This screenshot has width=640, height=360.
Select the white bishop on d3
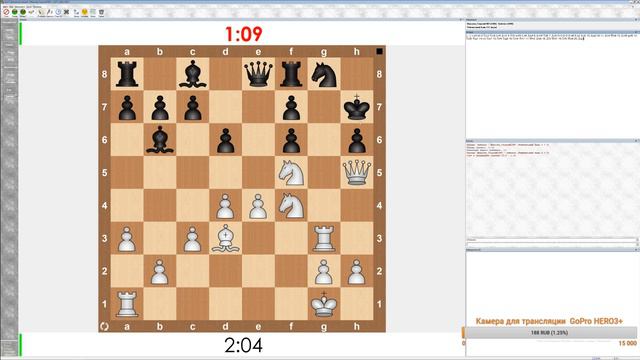[x=225, y=238]
